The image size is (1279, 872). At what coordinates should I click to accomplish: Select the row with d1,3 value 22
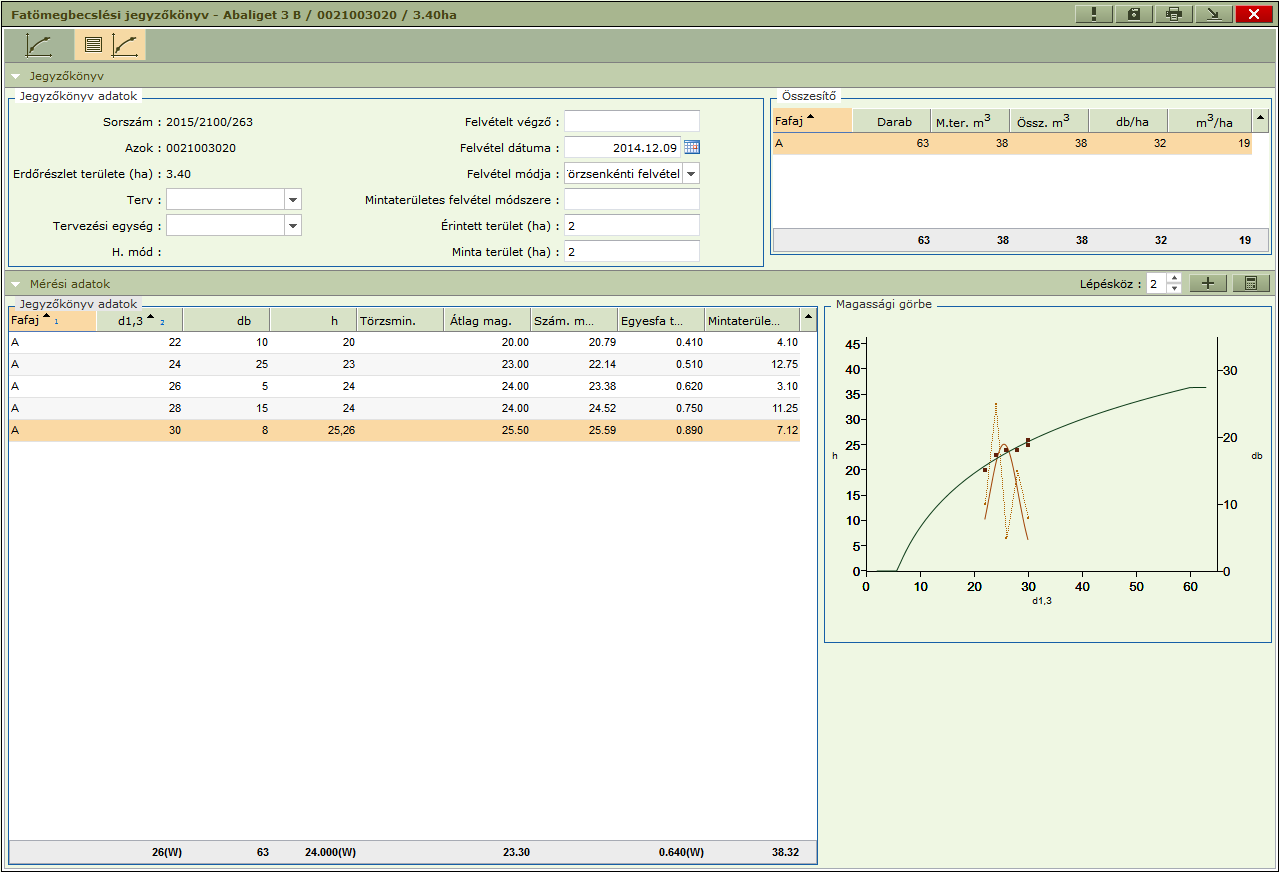point(405,342)
